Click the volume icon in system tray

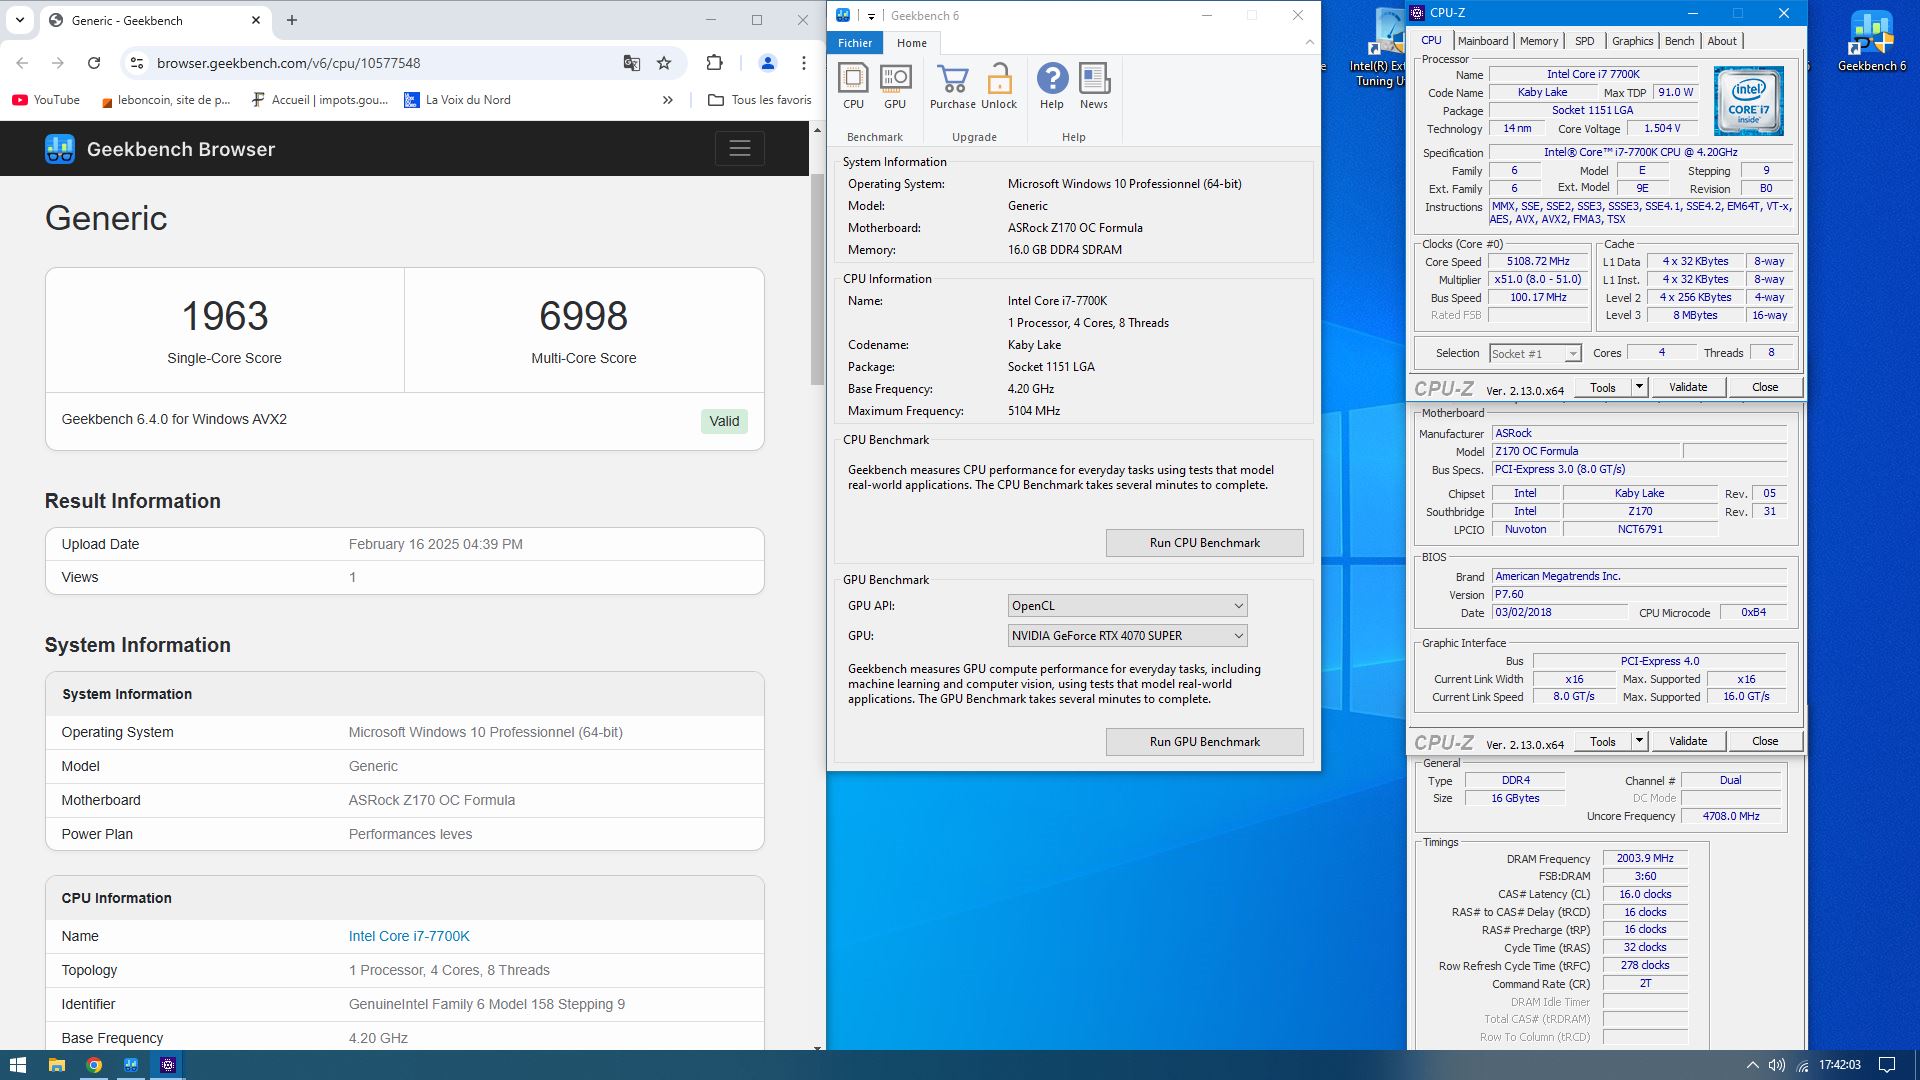point(1777,1065)
